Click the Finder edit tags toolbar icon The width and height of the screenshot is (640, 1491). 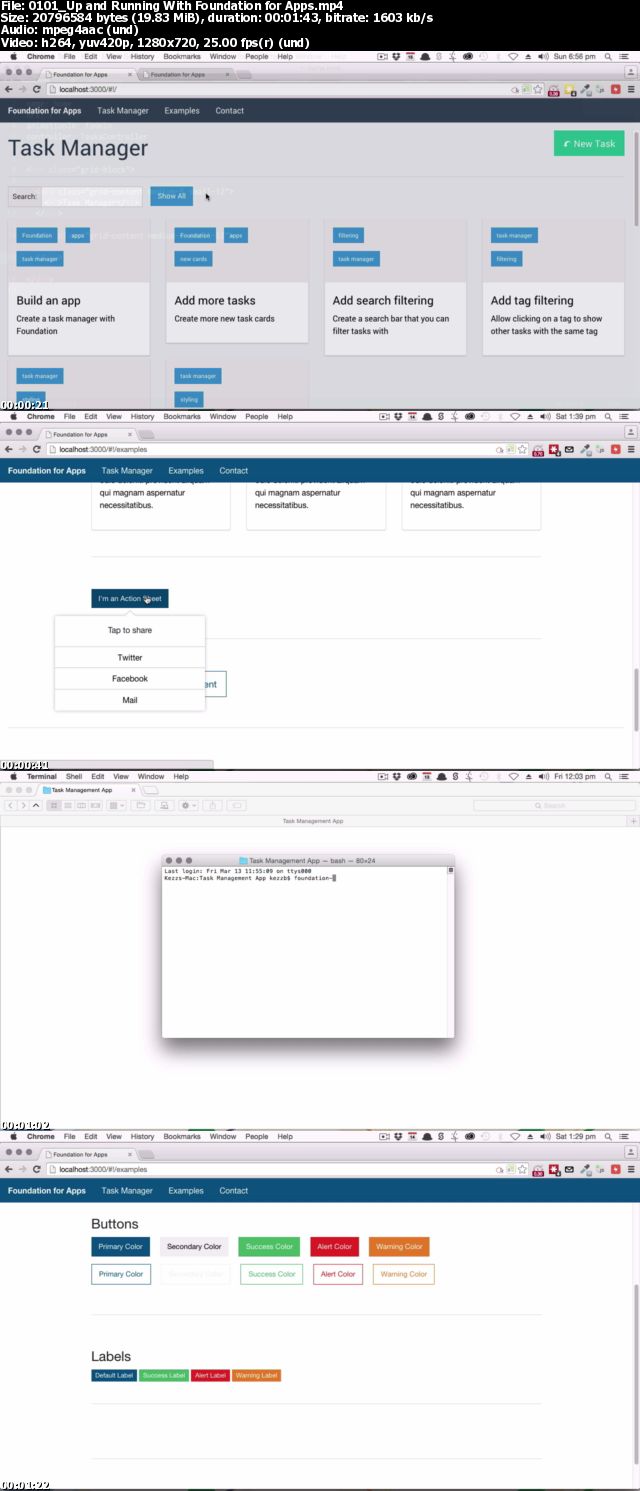coord(237,805)
